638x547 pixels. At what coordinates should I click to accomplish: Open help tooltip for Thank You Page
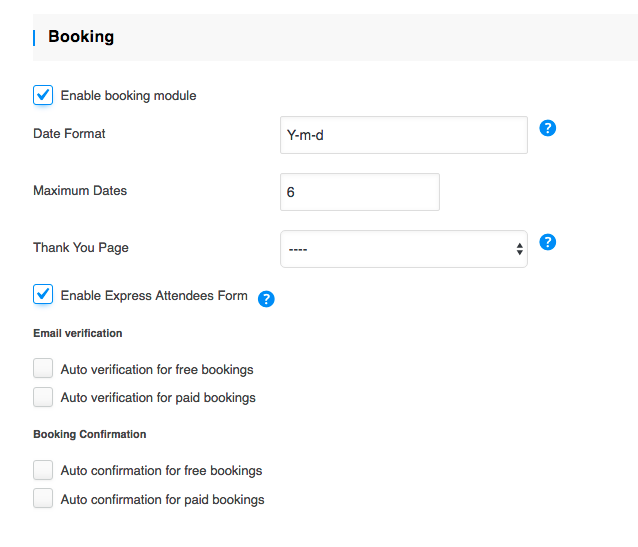pyautogui.click(x=547, y=242)
